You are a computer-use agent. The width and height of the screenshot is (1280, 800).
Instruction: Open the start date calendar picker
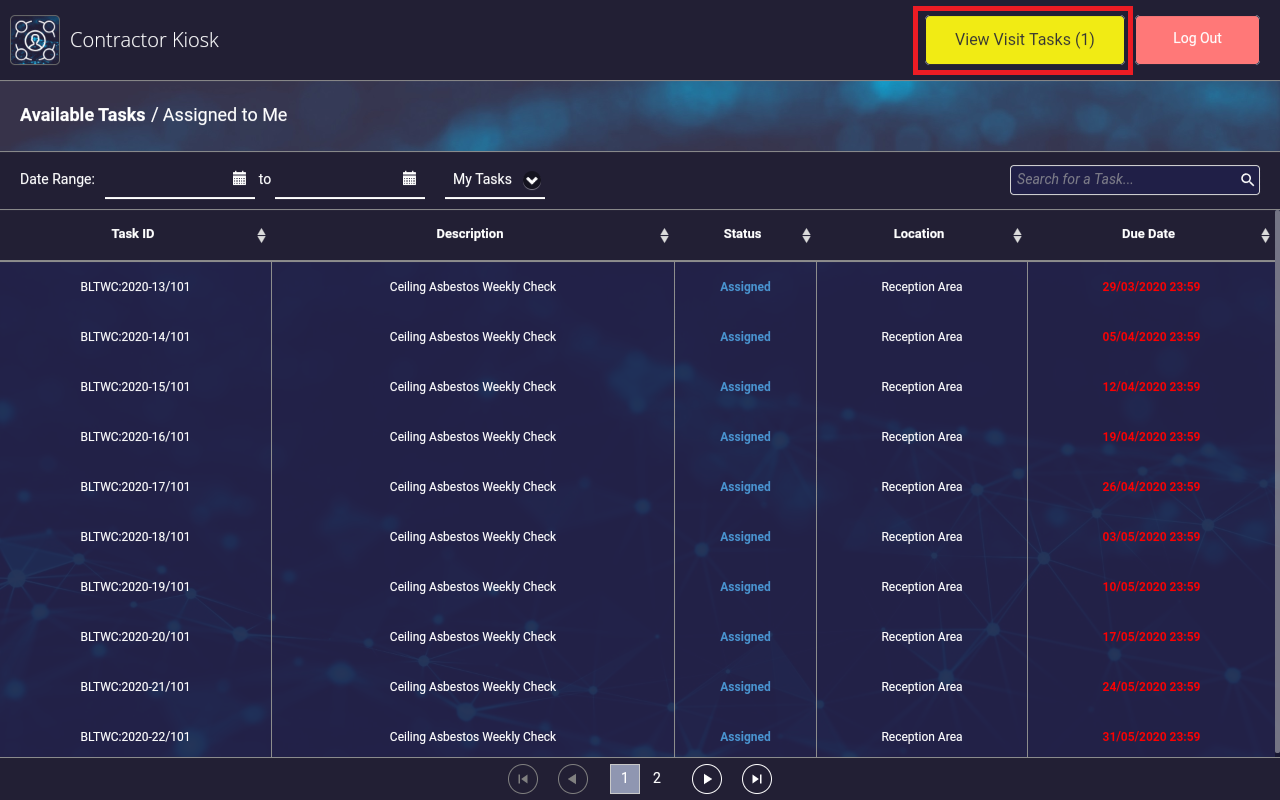click(239, 178)
